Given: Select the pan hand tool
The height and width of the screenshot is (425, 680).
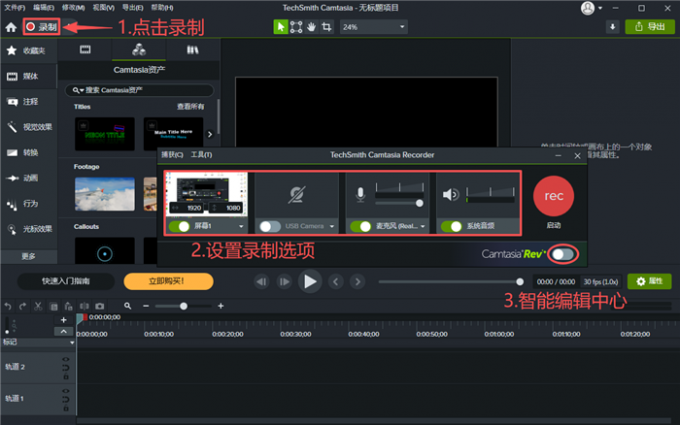Looking at the screenshot, I should 311,27.
